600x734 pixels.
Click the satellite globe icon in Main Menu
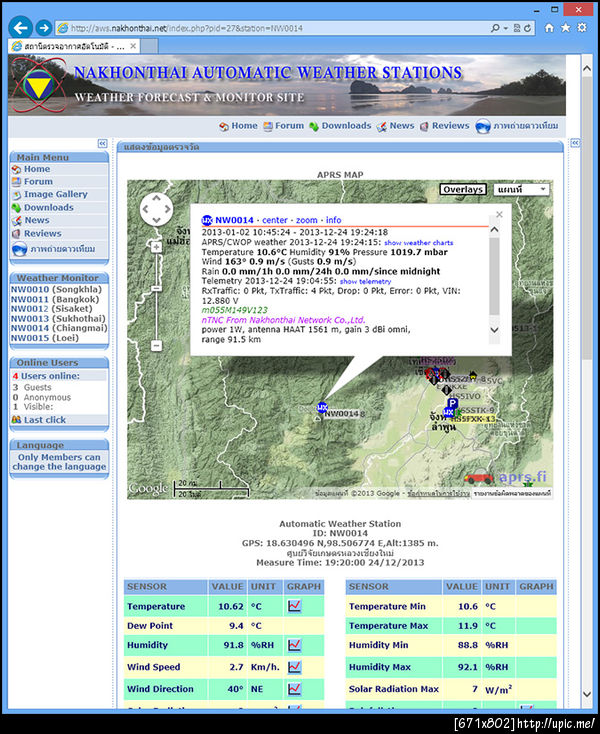click(19, 249)
